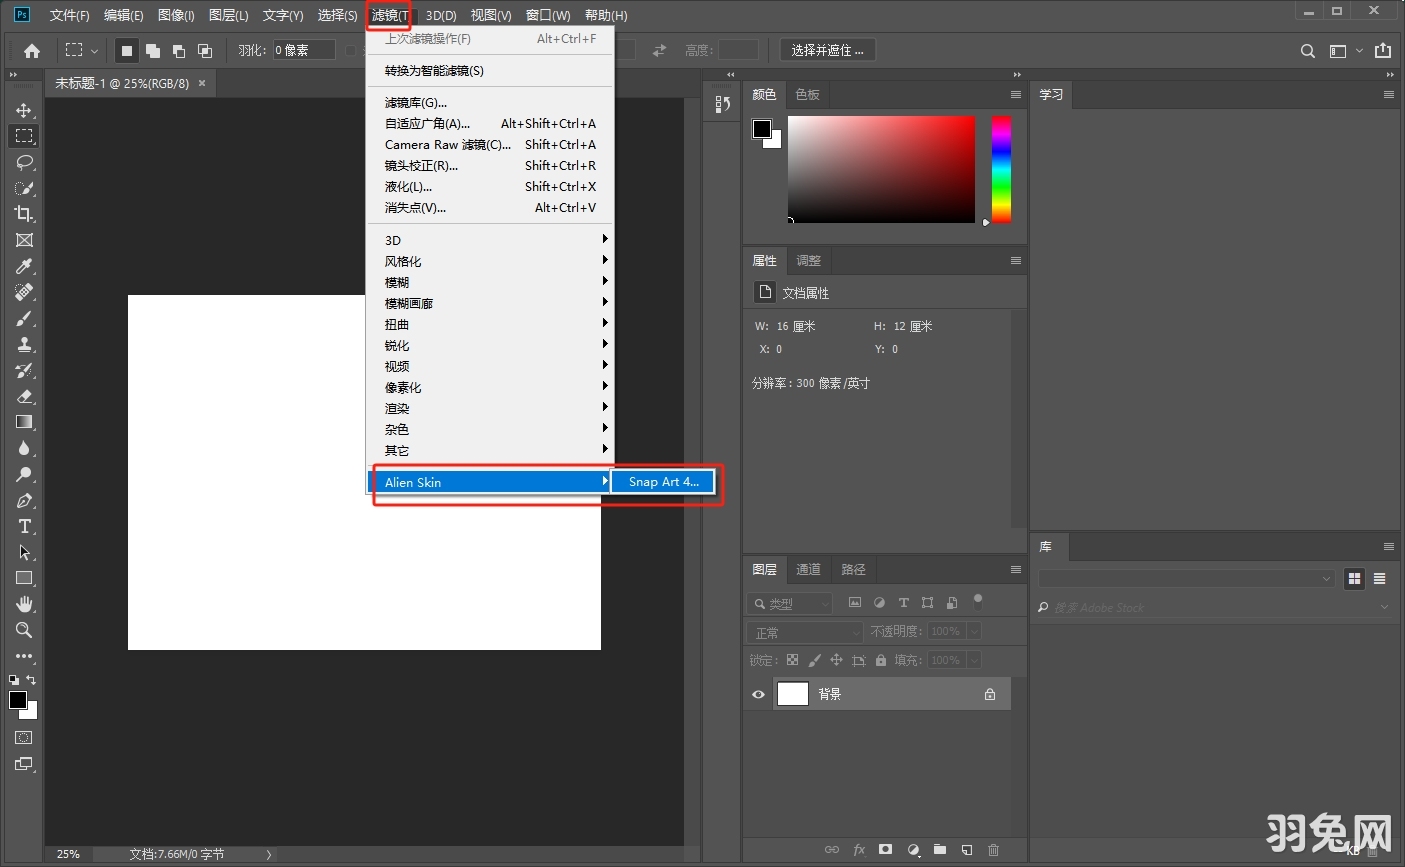Grab the Zoom tool
The image size is (1405, 867).
(x=22, y=630)
